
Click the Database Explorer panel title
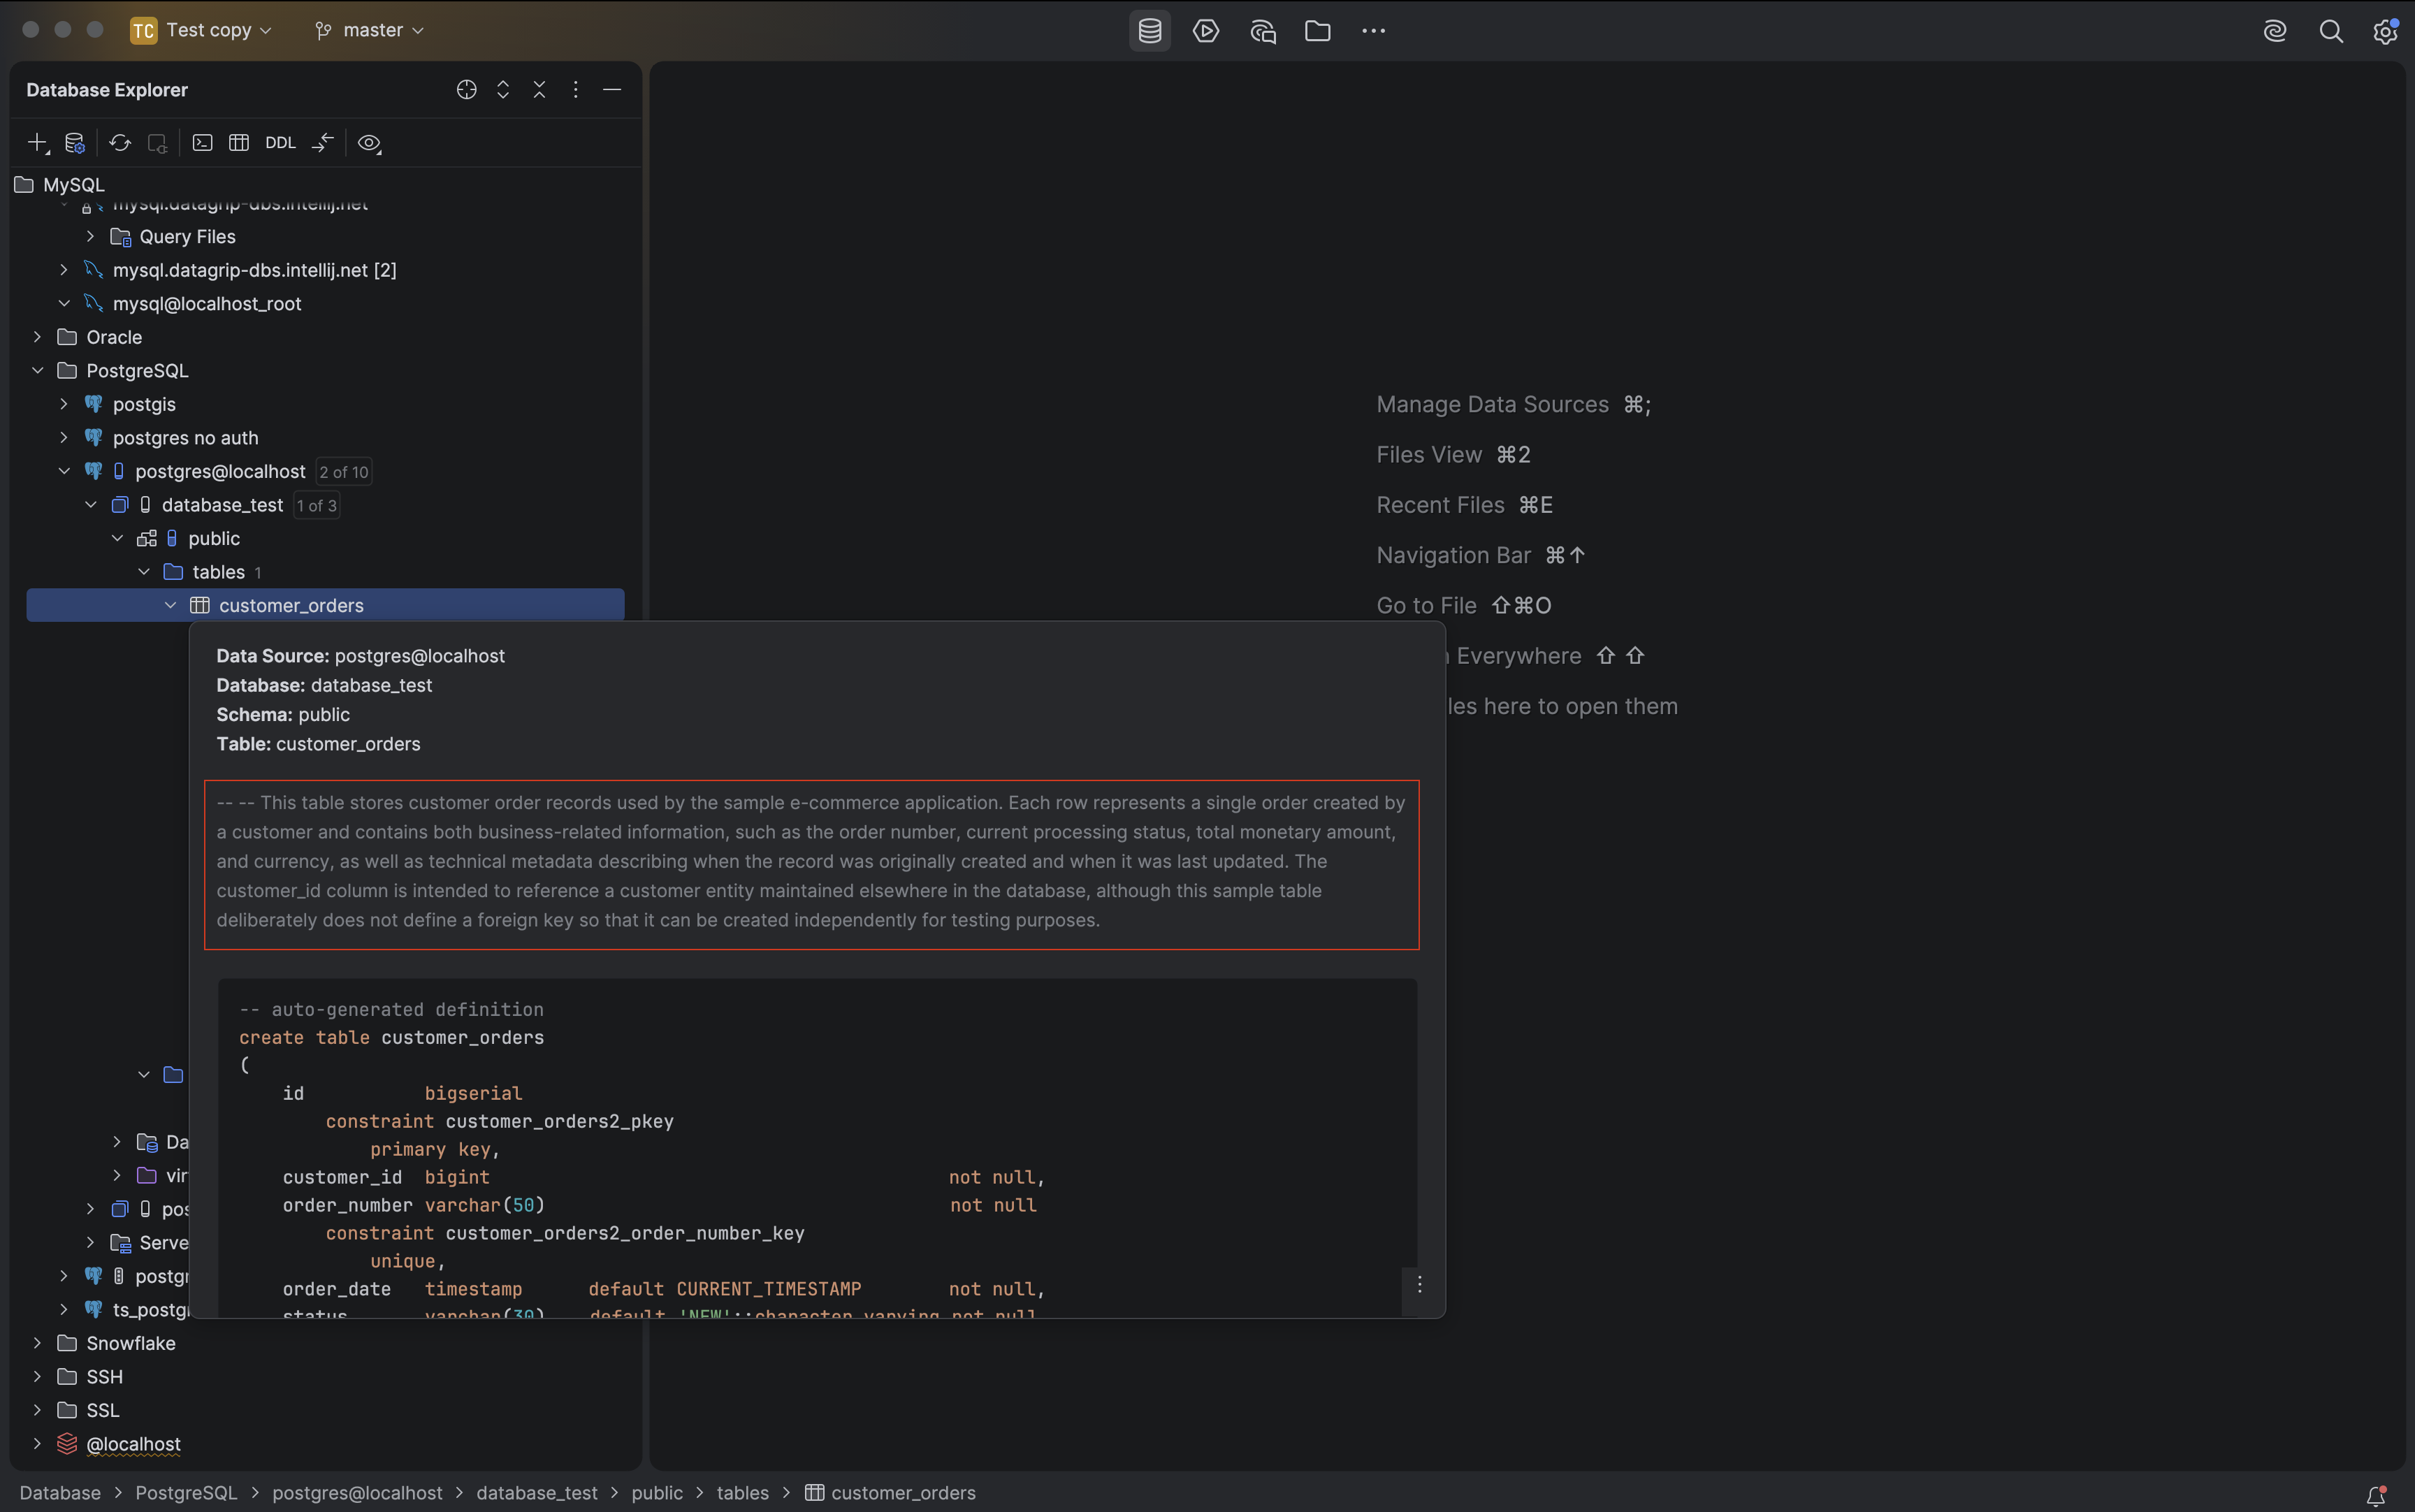coord(107,90)
